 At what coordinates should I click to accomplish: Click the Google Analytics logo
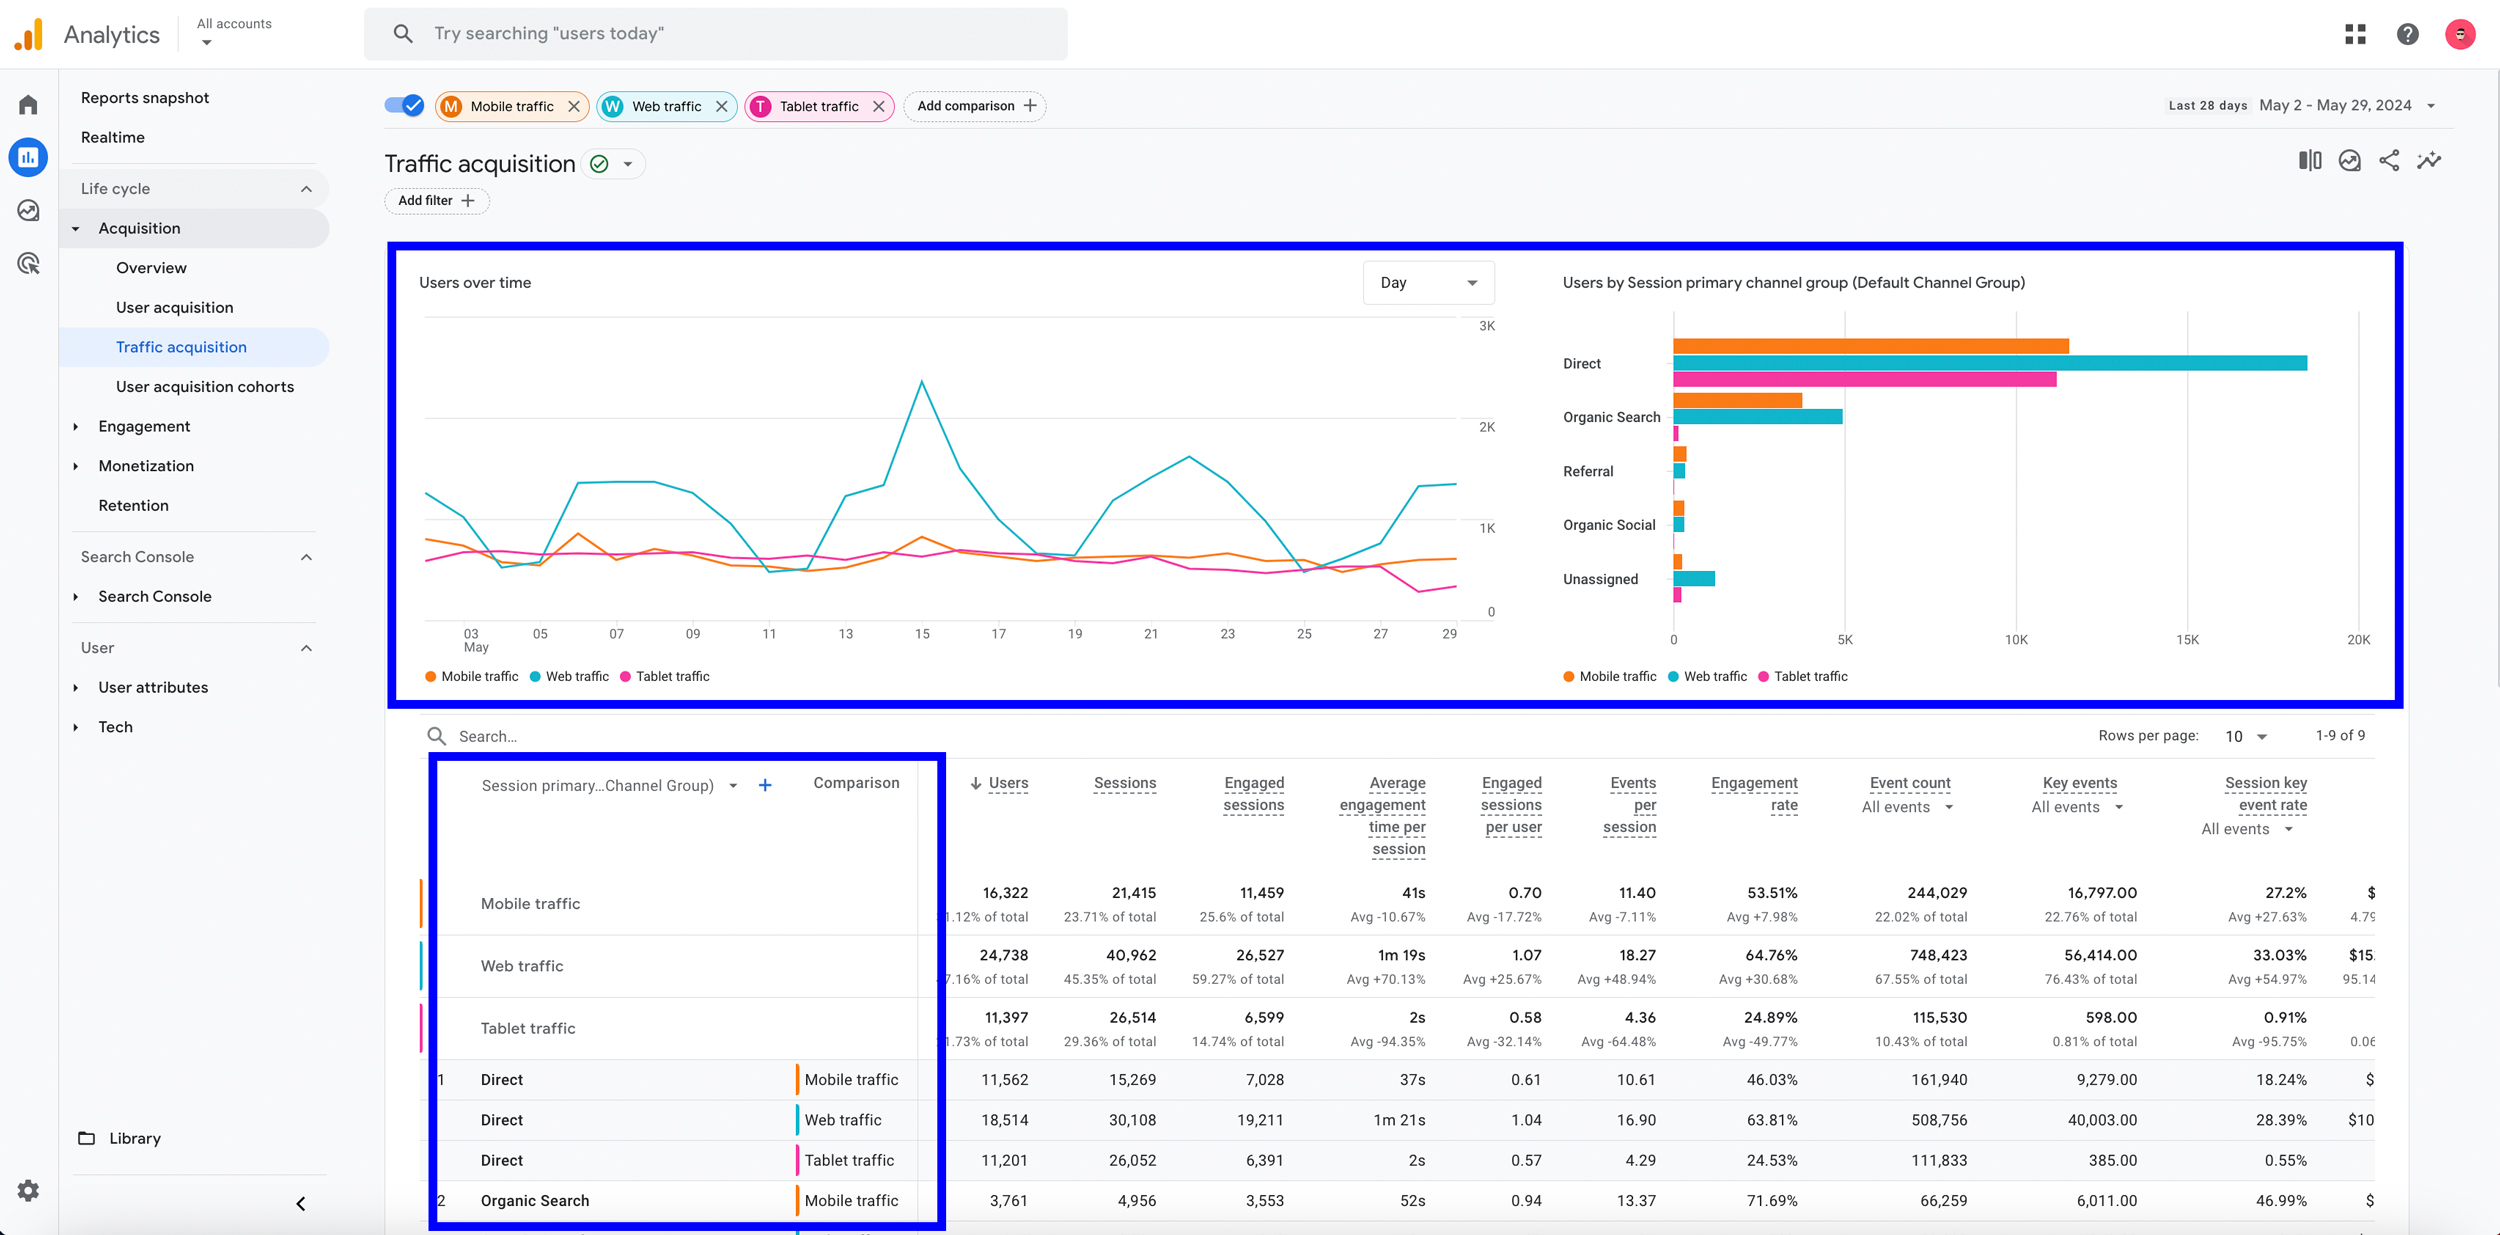tap(29, 34)
